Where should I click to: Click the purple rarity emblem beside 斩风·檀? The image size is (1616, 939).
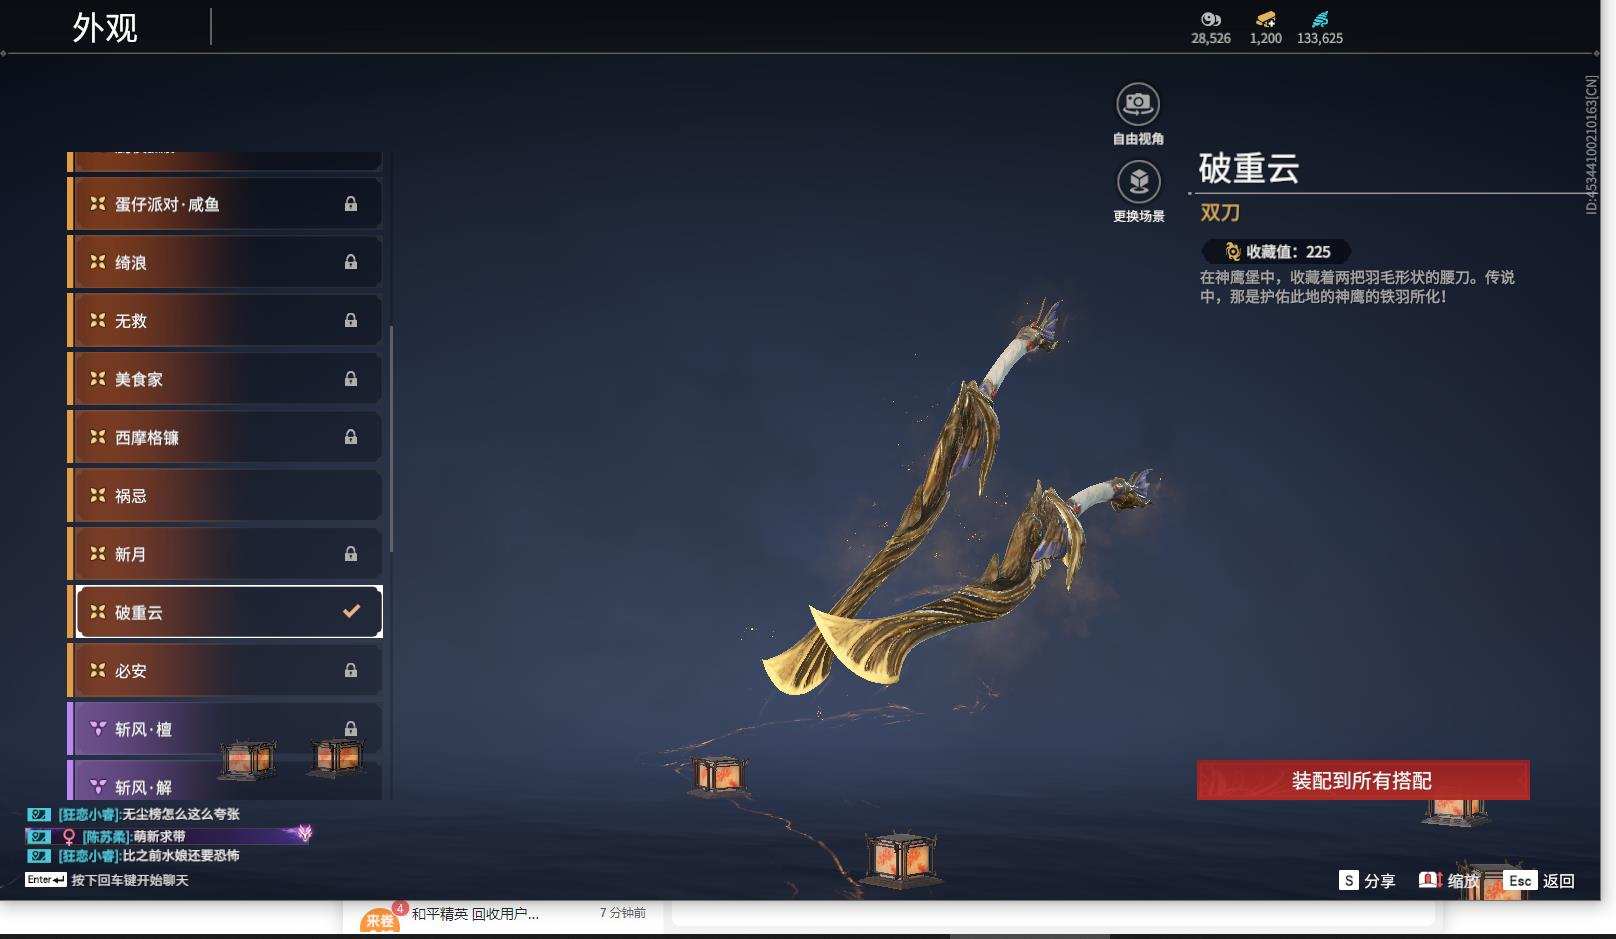98,729
